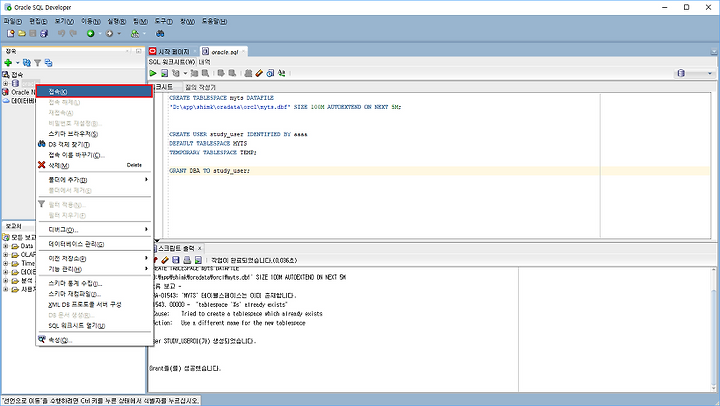Open the 도움말 (Help) menu
This screenshot has width=720, height=406.
pos(214,21)
